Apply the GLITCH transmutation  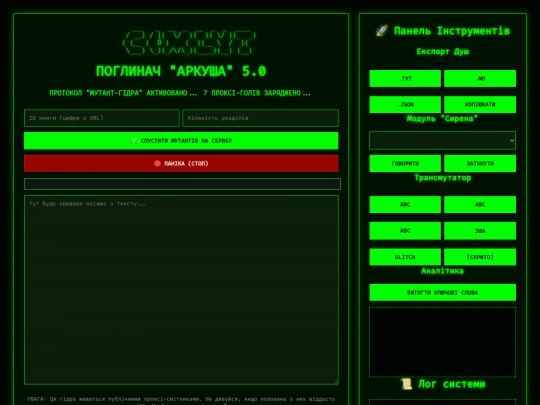tap(405, 257)
